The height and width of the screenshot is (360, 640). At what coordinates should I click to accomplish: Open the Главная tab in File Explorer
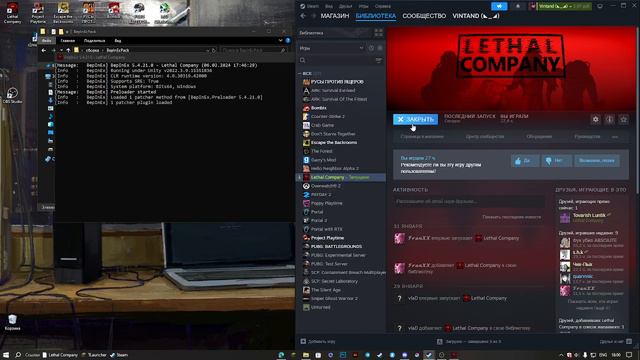click(x=68, y=41)
